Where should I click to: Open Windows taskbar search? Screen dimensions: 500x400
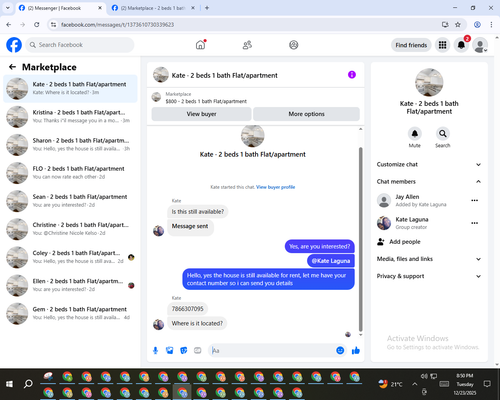28,384
